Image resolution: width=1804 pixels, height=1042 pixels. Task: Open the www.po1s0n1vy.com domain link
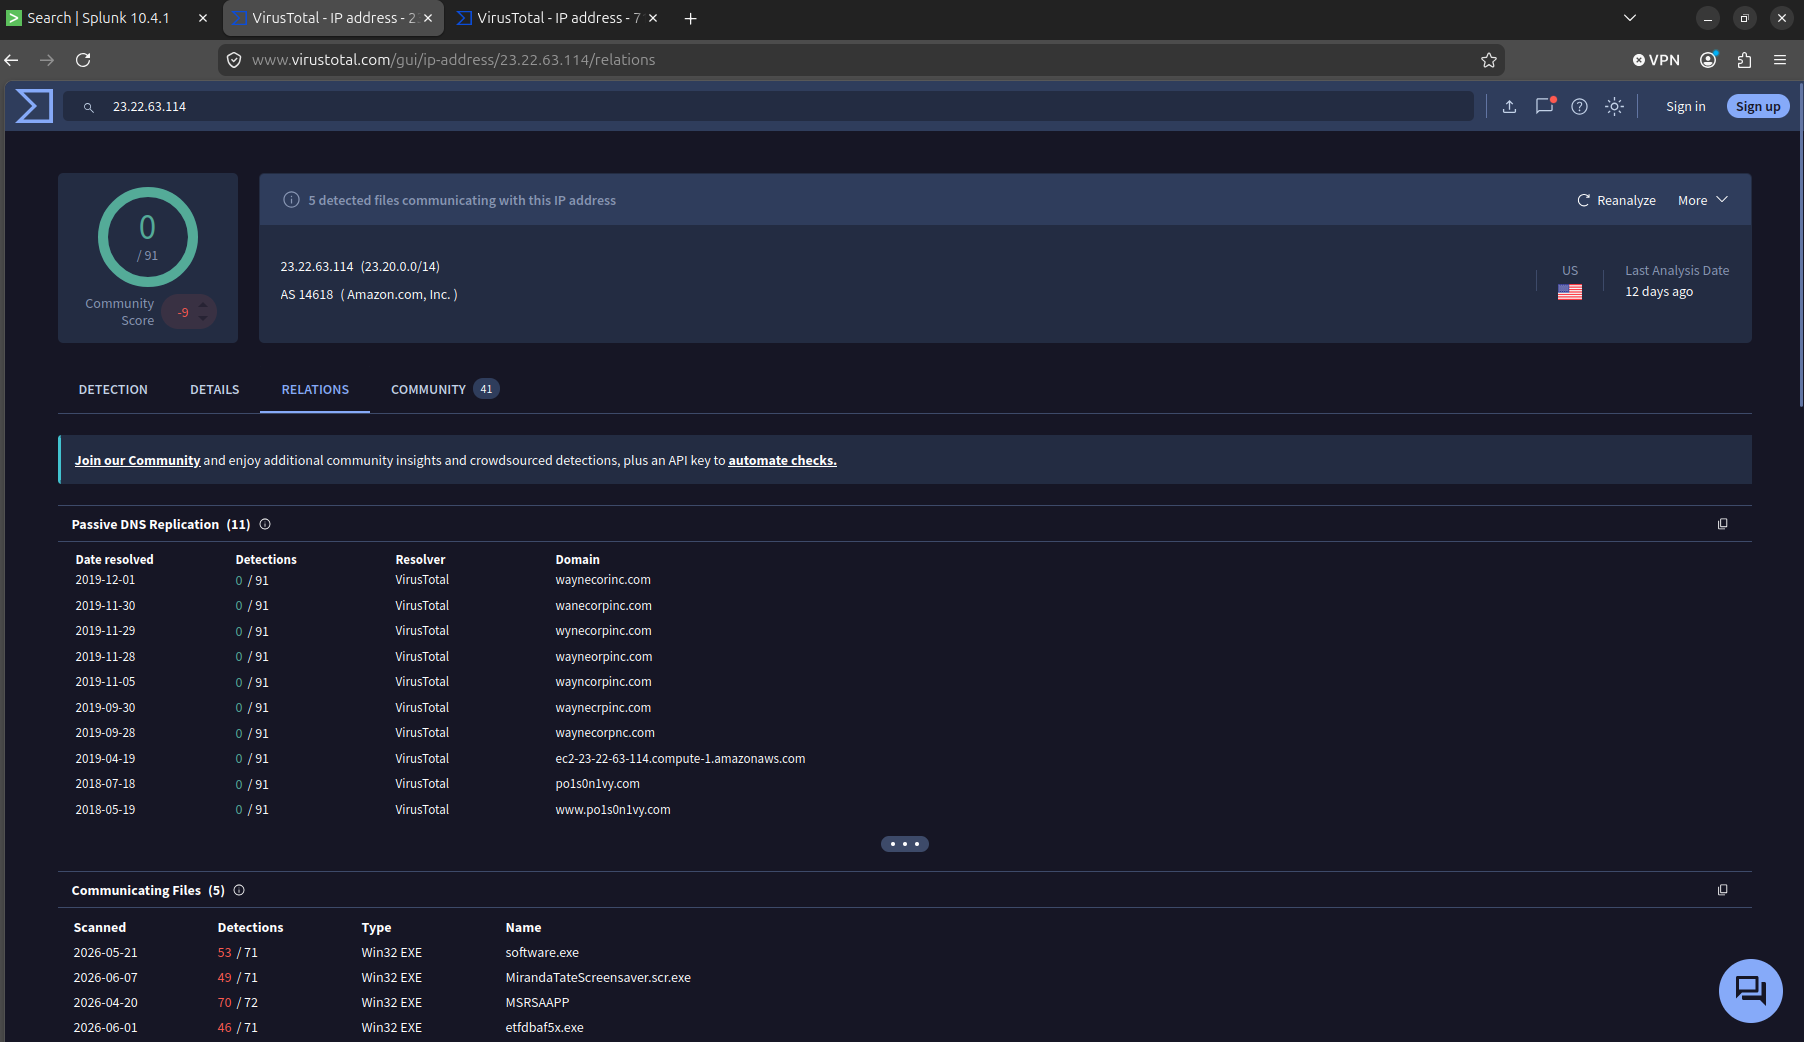pyautogui.click(x=613, y=810)
